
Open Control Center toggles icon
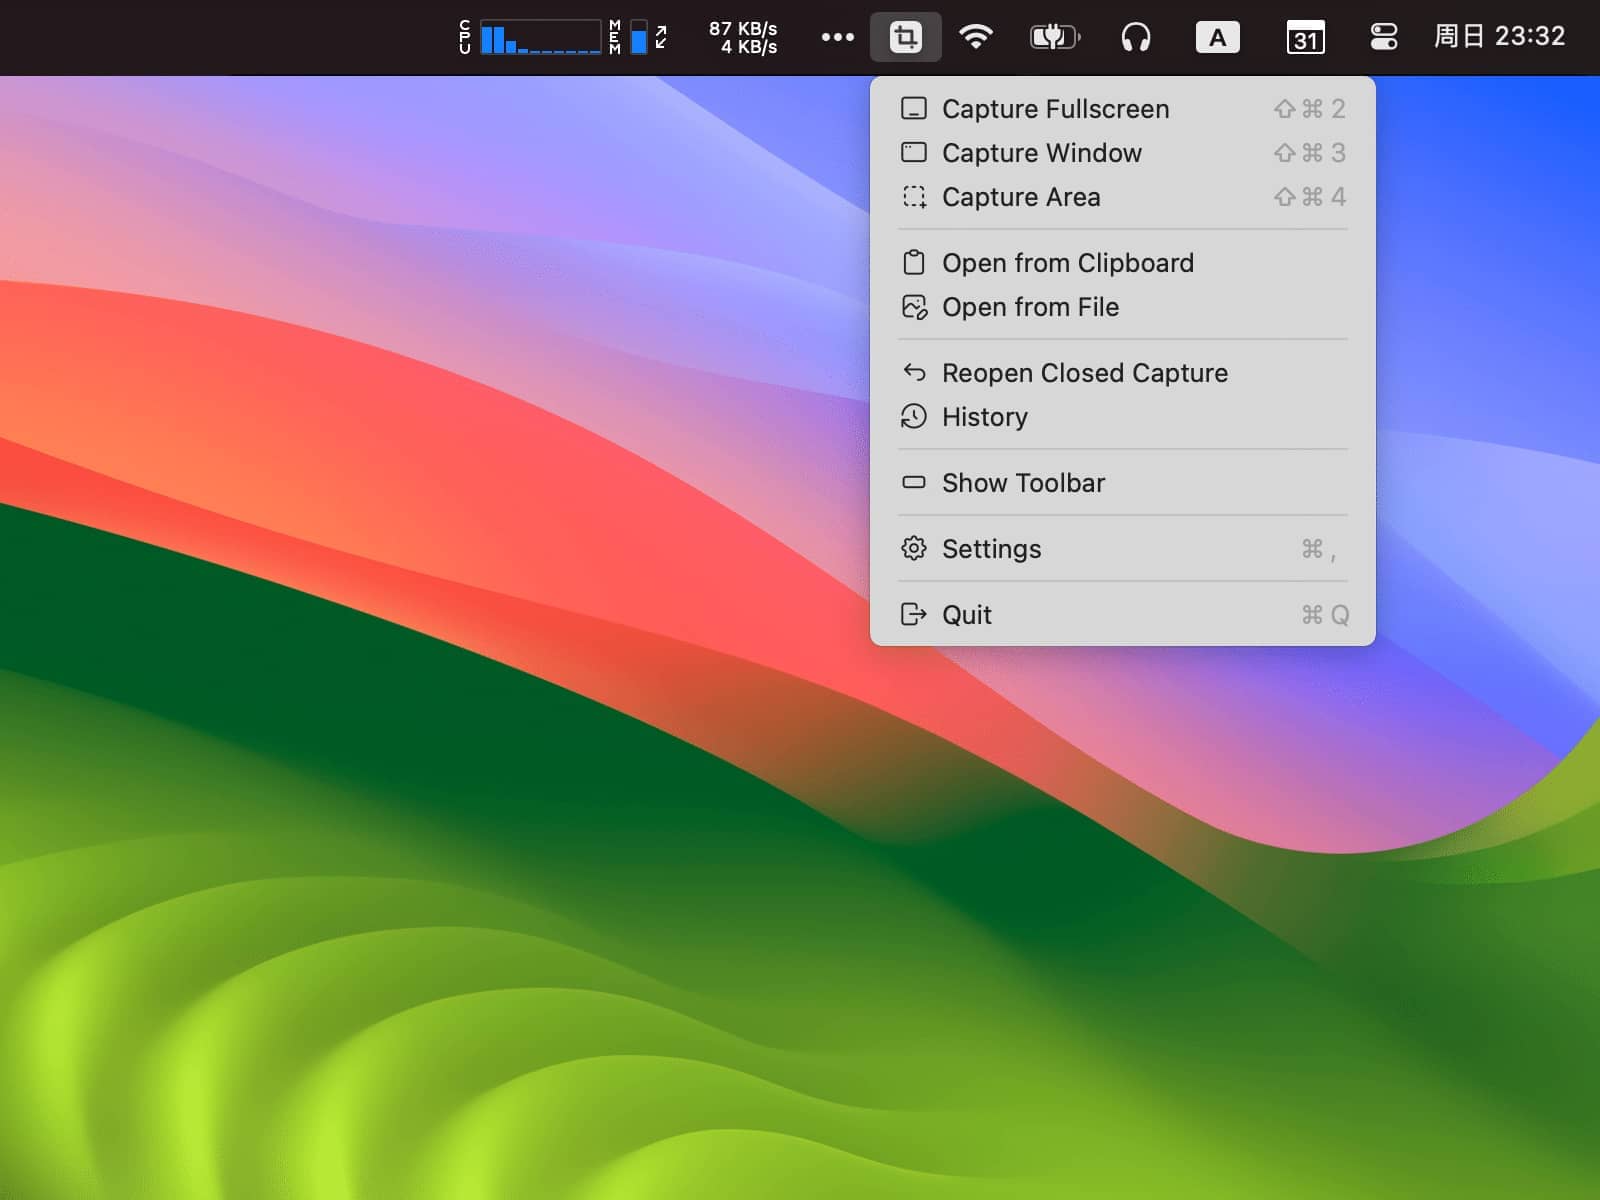pyautogui.click(x=1384, y=38)
